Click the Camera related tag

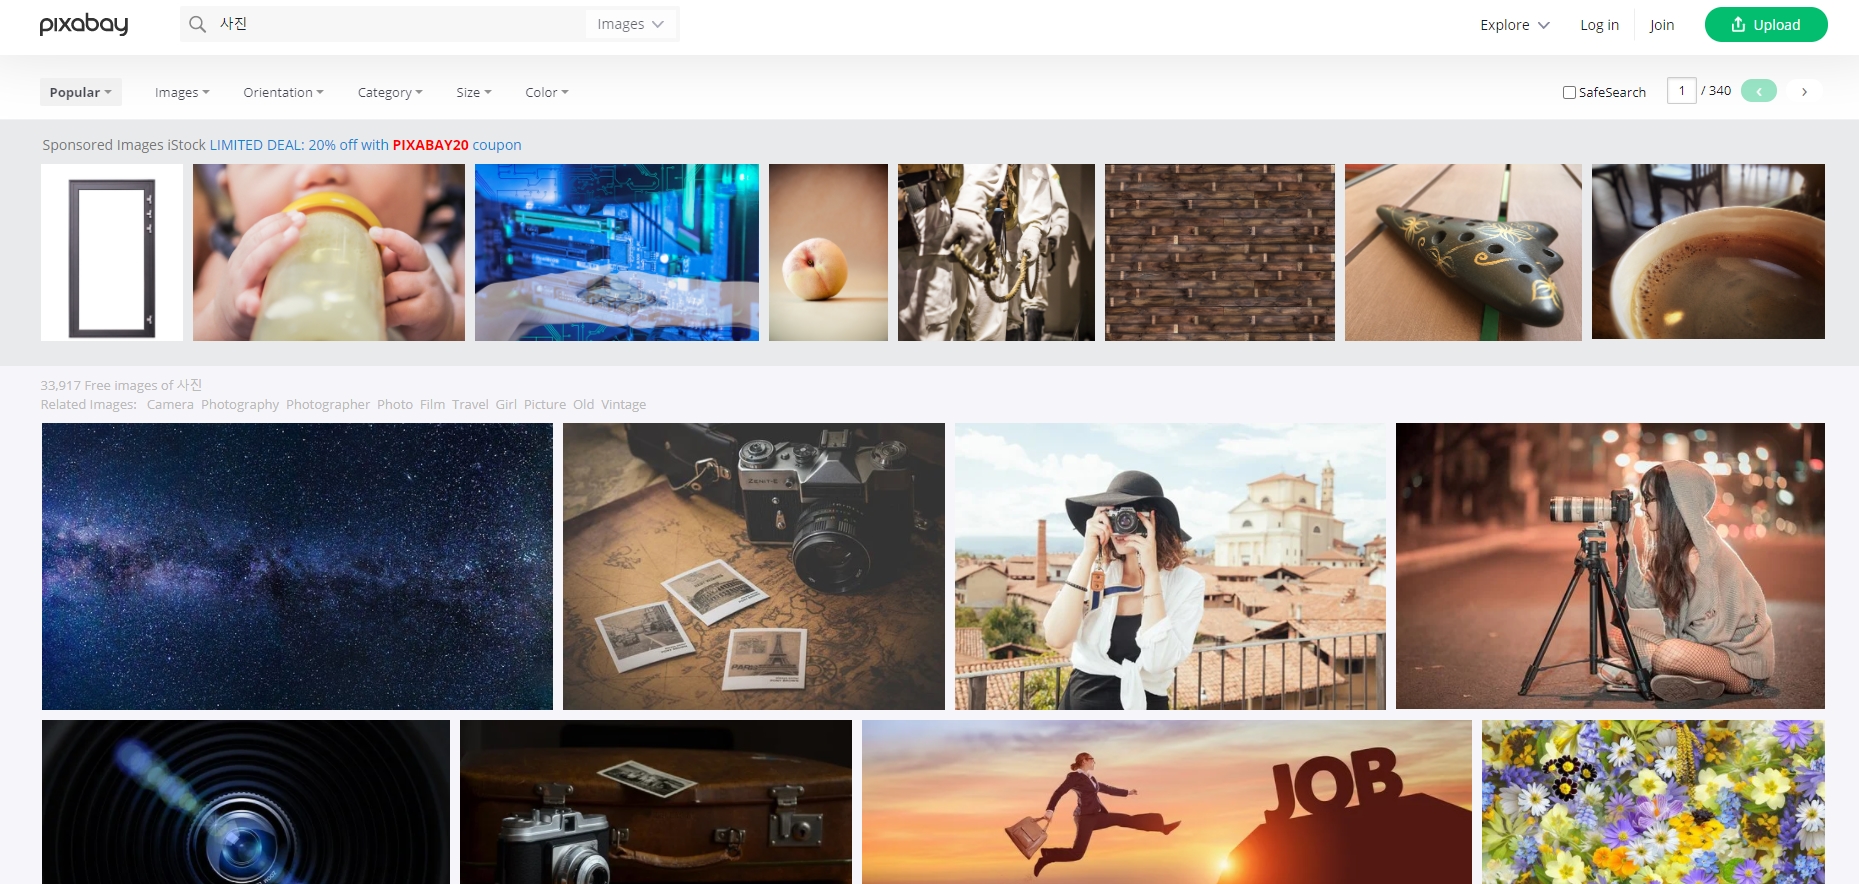pos(170,404)
